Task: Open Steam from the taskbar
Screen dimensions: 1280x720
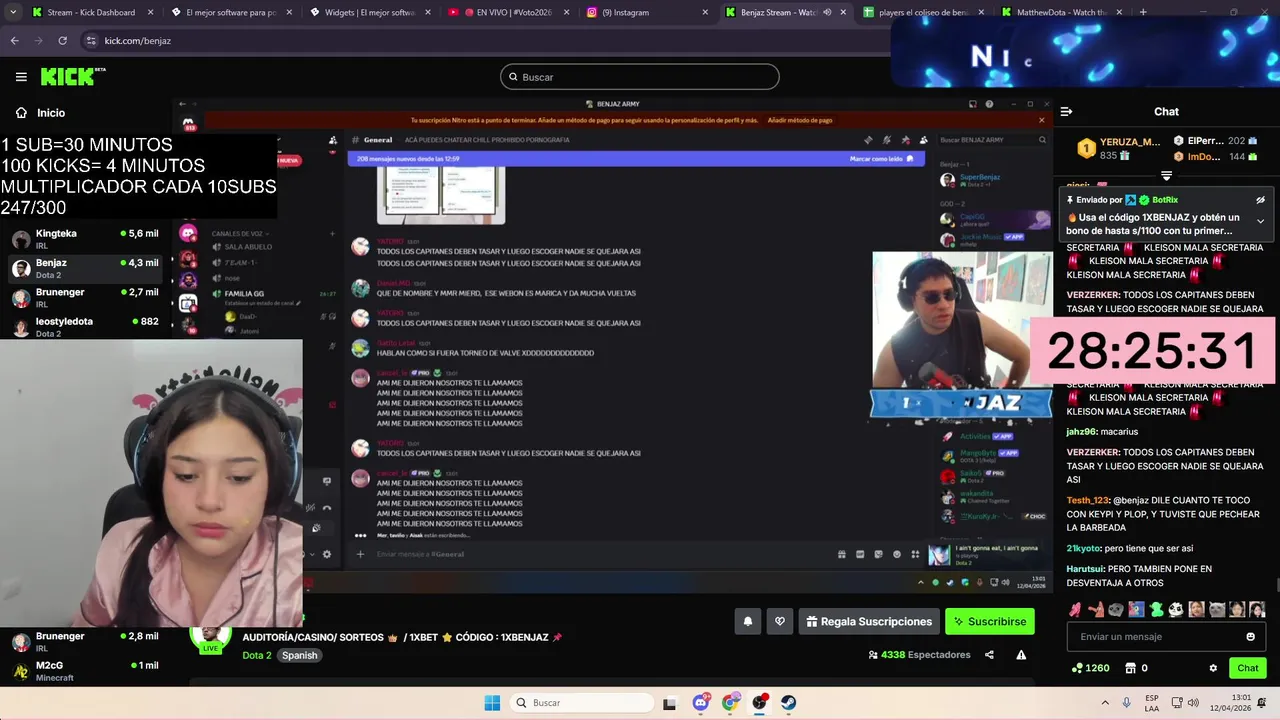Action: click(789, 703)
